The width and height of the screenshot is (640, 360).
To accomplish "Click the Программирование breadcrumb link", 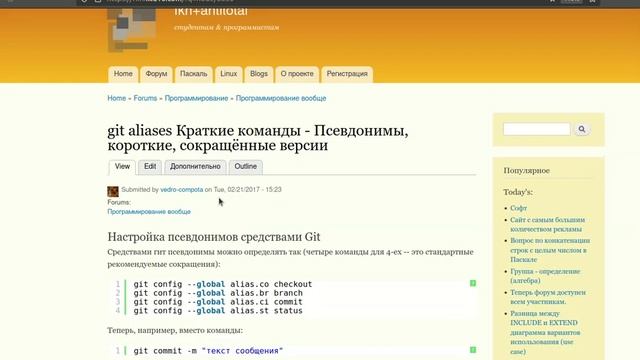I will tap(196, 98).
